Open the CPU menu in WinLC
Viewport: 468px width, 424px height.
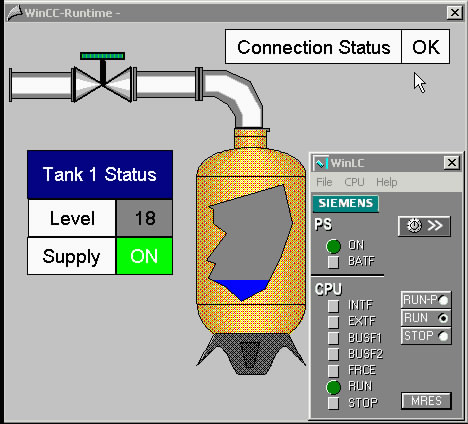[x=354, y=182]
